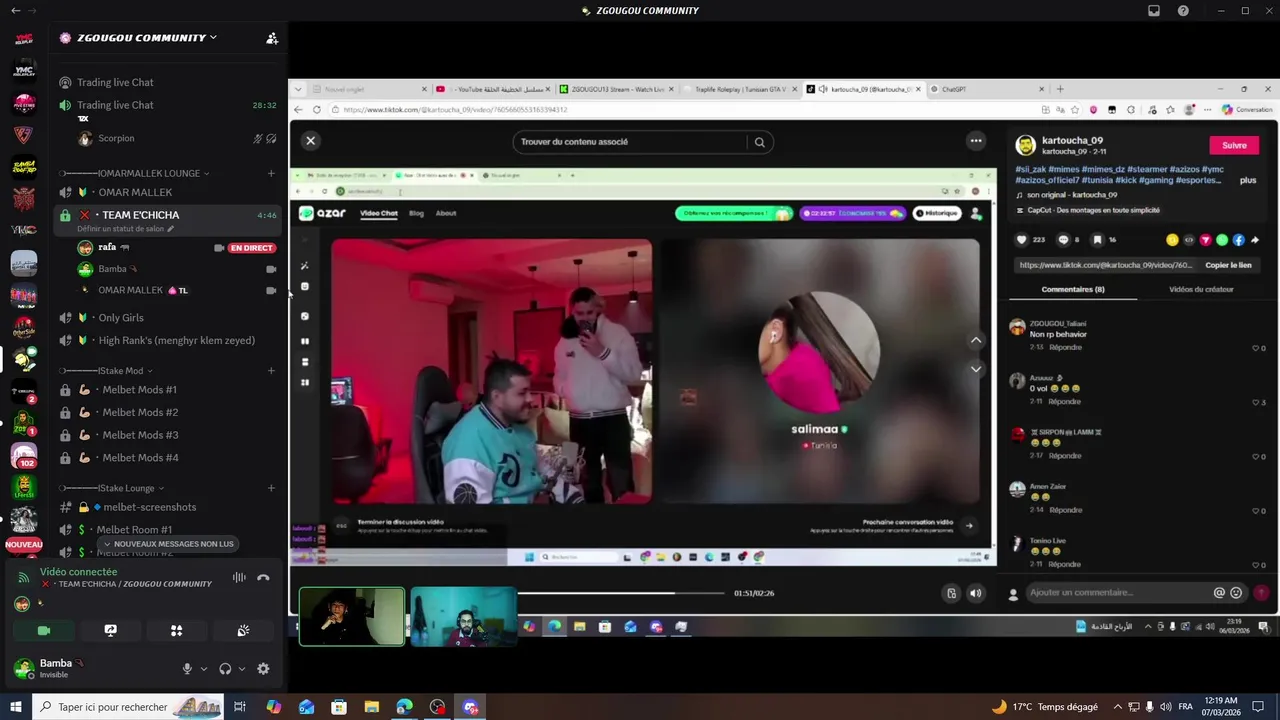The height and width of the screenshot is (720, 1280).
Task: Open the Only Girls voice channel
Action: [167, 318]
